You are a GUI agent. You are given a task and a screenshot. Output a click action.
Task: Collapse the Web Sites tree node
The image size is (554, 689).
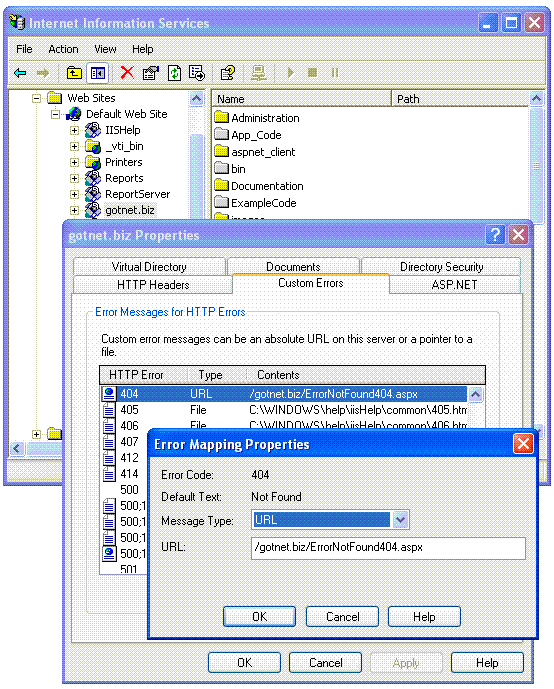(x=36, y=98)
